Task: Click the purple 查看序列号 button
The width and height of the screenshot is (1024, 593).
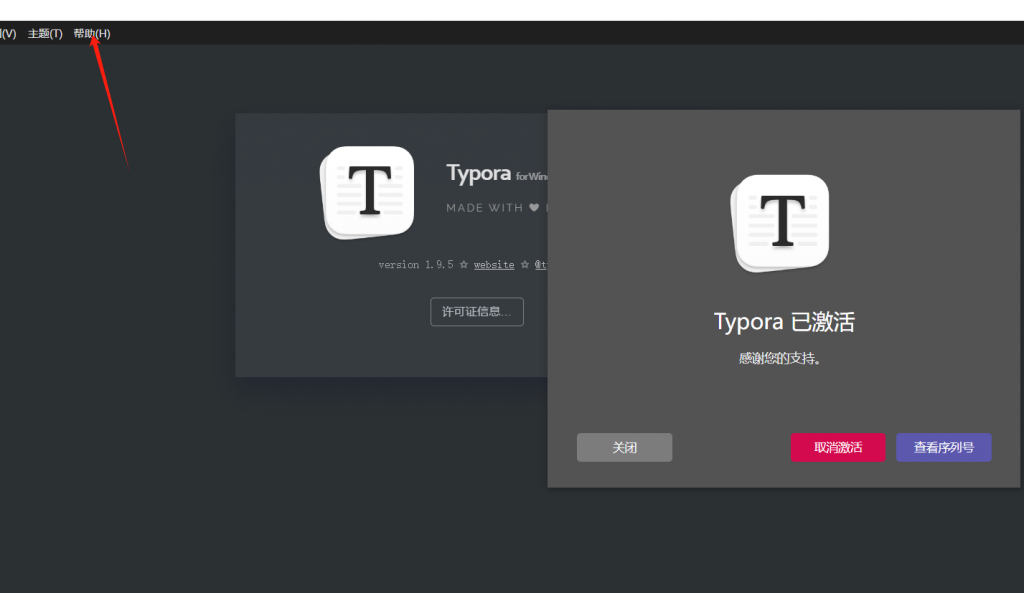Action: [944, 447]
